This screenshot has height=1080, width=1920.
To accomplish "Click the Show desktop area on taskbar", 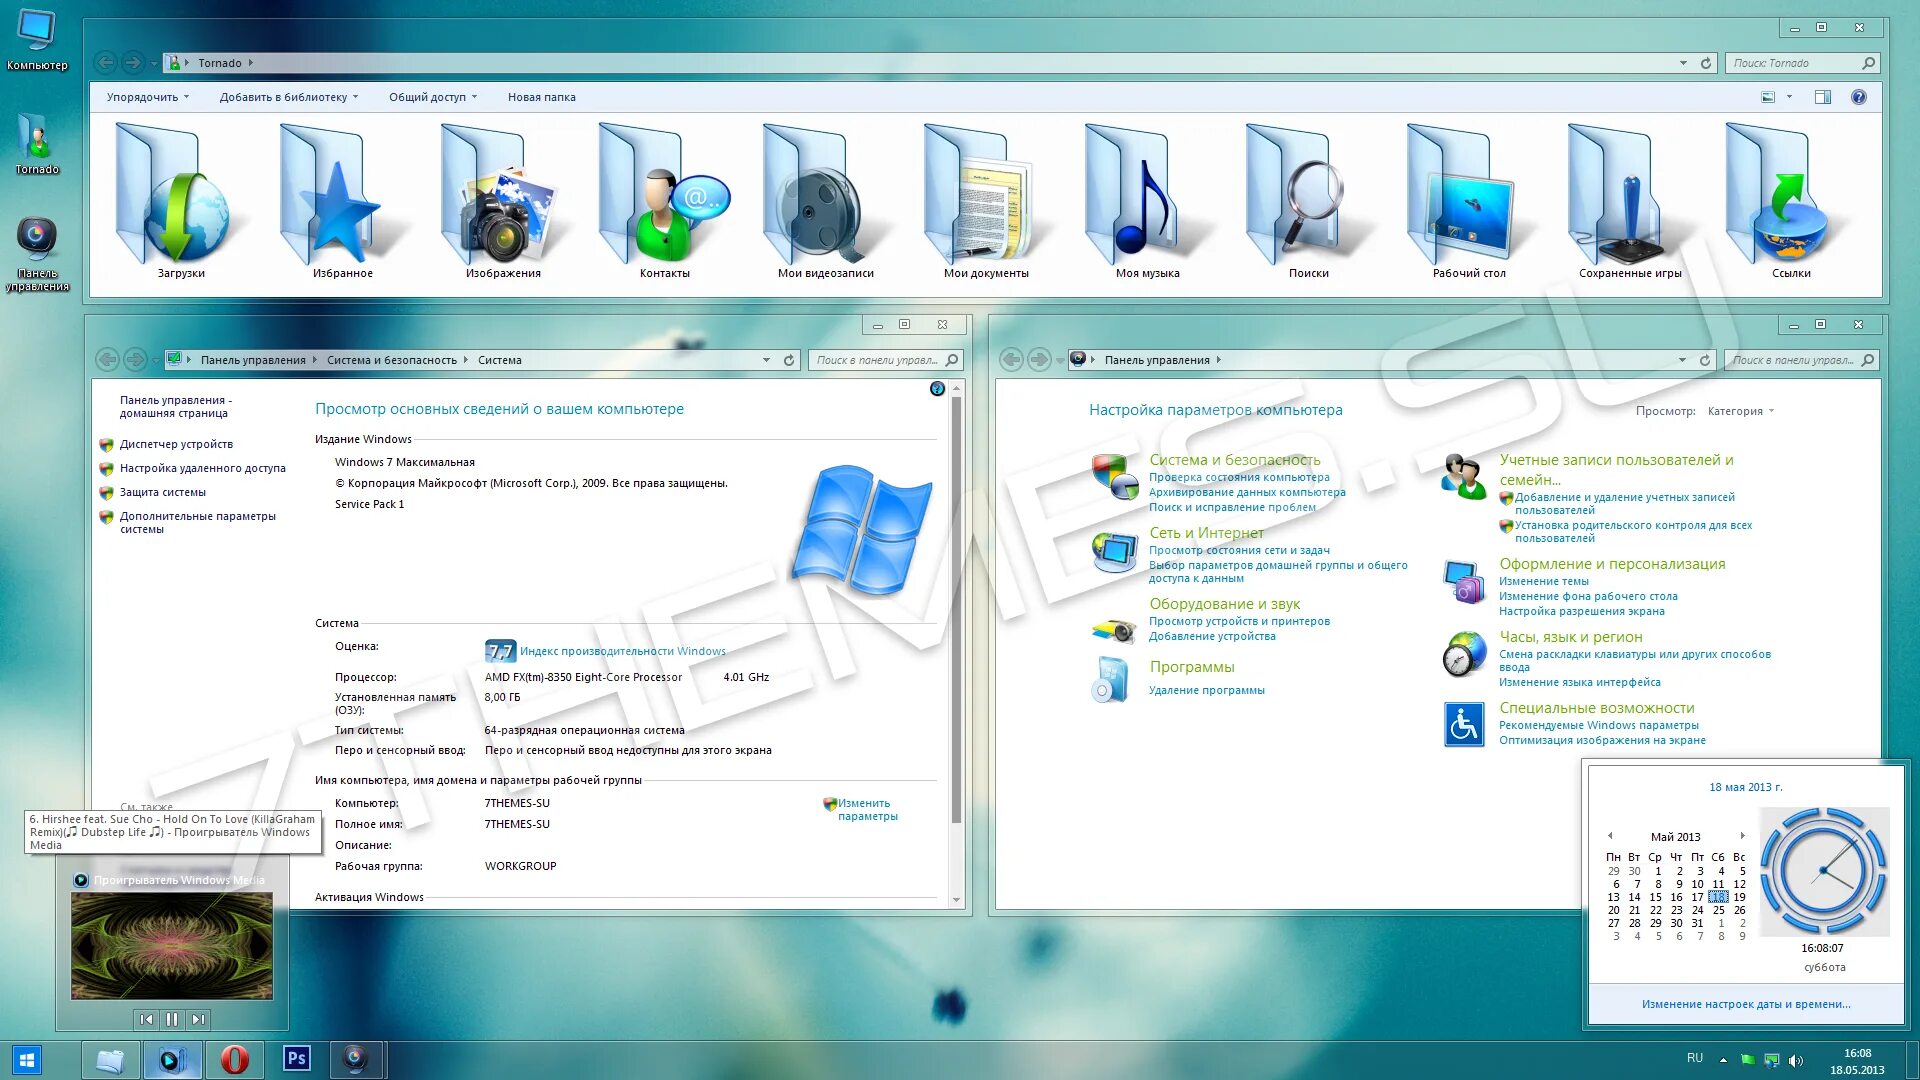I will 1914,1059.
